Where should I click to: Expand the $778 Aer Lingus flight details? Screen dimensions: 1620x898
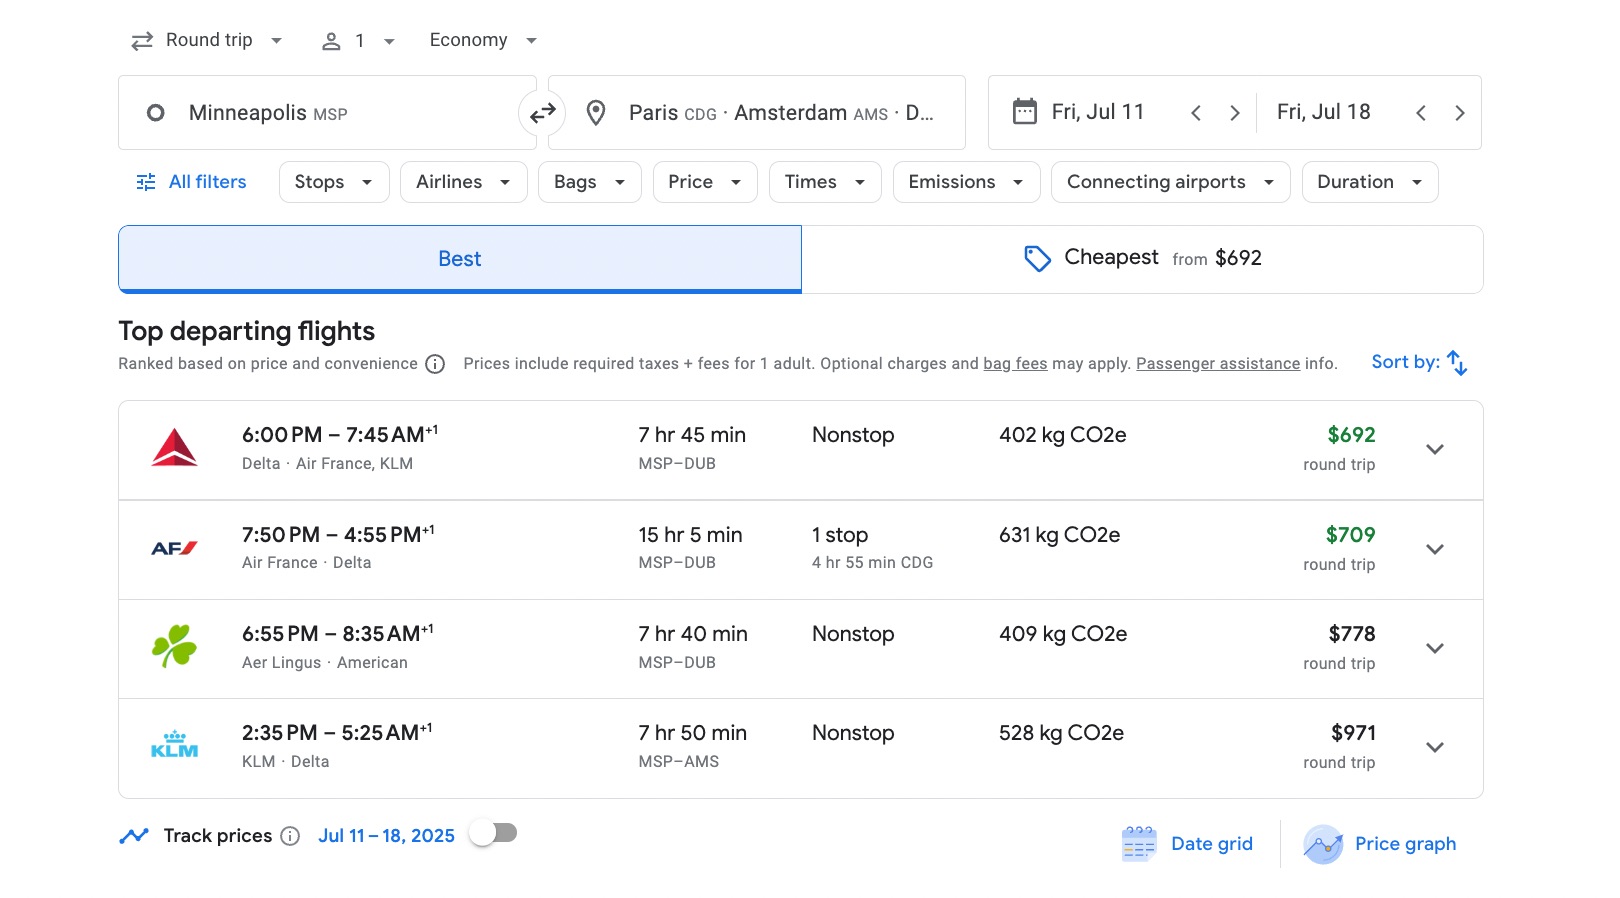[1435, 648]
